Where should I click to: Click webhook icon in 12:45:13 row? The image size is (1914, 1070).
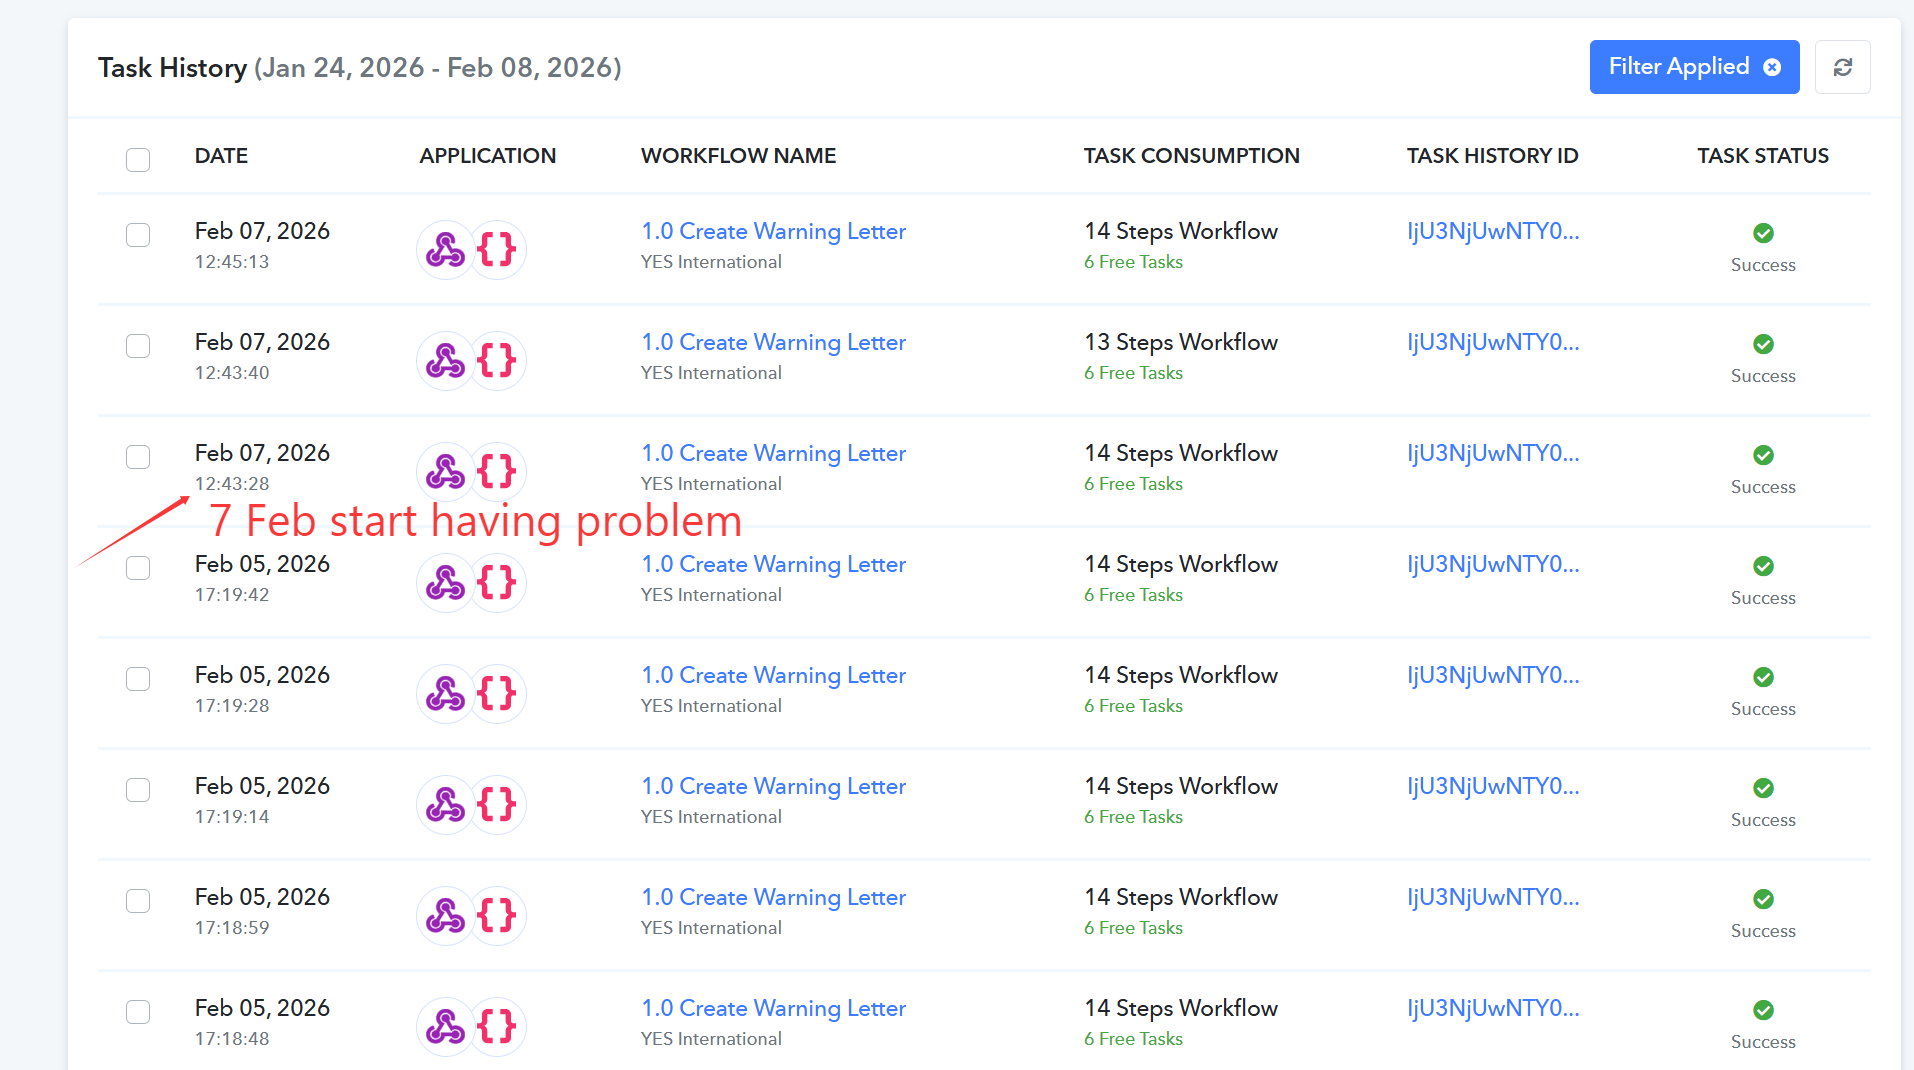[445, 249]
